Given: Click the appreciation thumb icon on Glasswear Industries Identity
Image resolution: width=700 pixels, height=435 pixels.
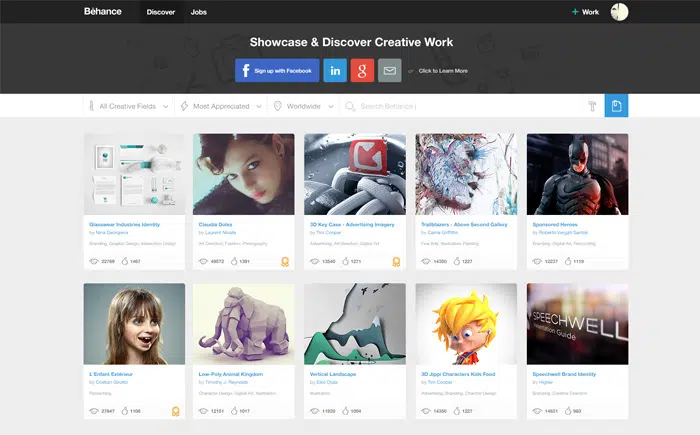Looking at the screenshot, I should pyautogui.click(x=125, y=261).
